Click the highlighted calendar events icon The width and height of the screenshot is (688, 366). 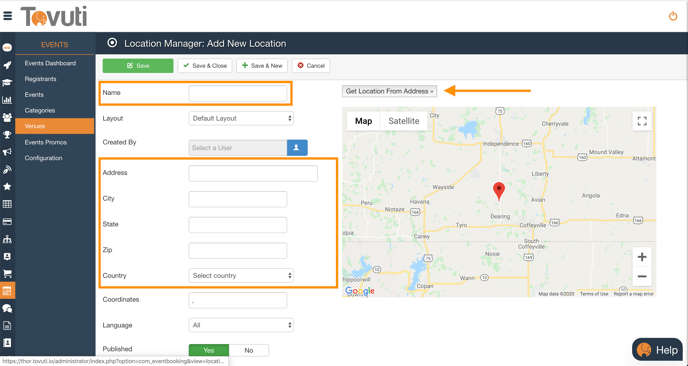coord(7,291)
